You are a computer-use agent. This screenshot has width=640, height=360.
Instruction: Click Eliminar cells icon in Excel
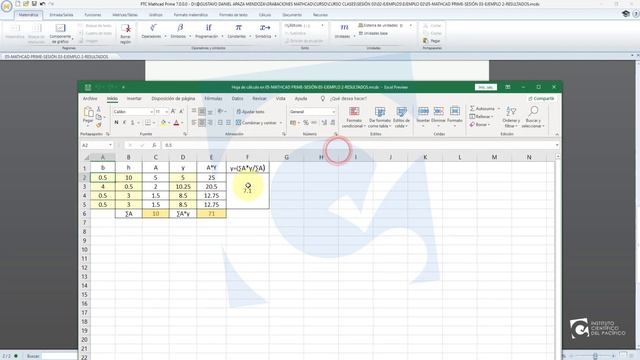click(x=438, y=111)
